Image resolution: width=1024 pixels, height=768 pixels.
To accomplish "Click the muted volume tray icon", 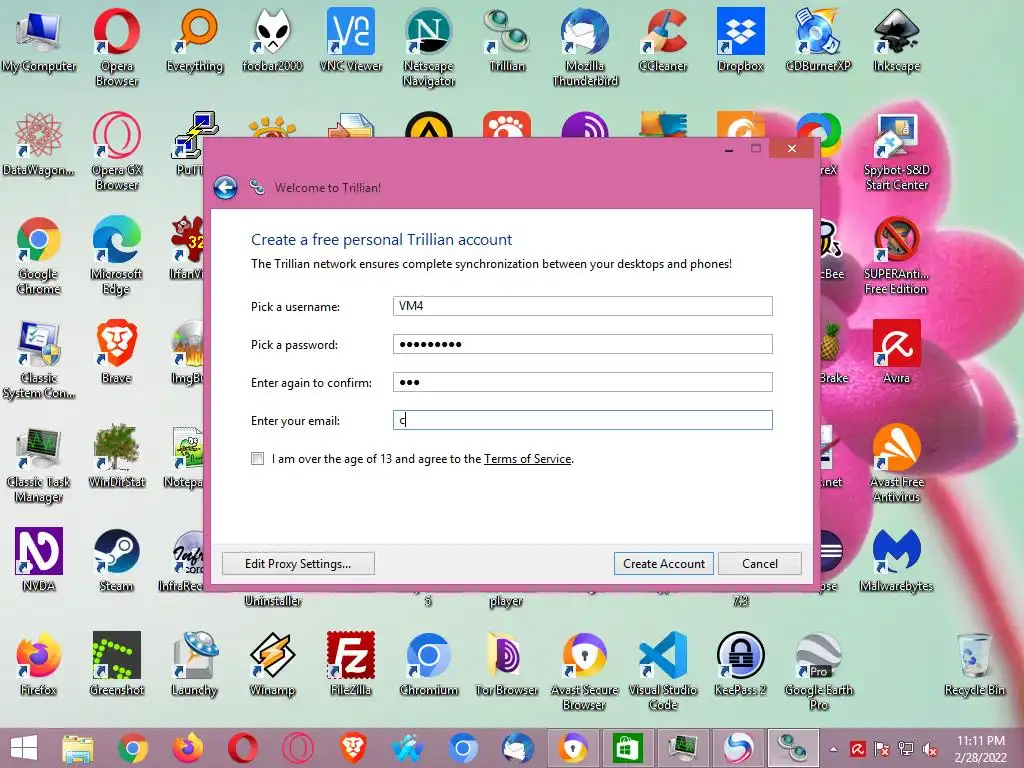I will (930, 749).
